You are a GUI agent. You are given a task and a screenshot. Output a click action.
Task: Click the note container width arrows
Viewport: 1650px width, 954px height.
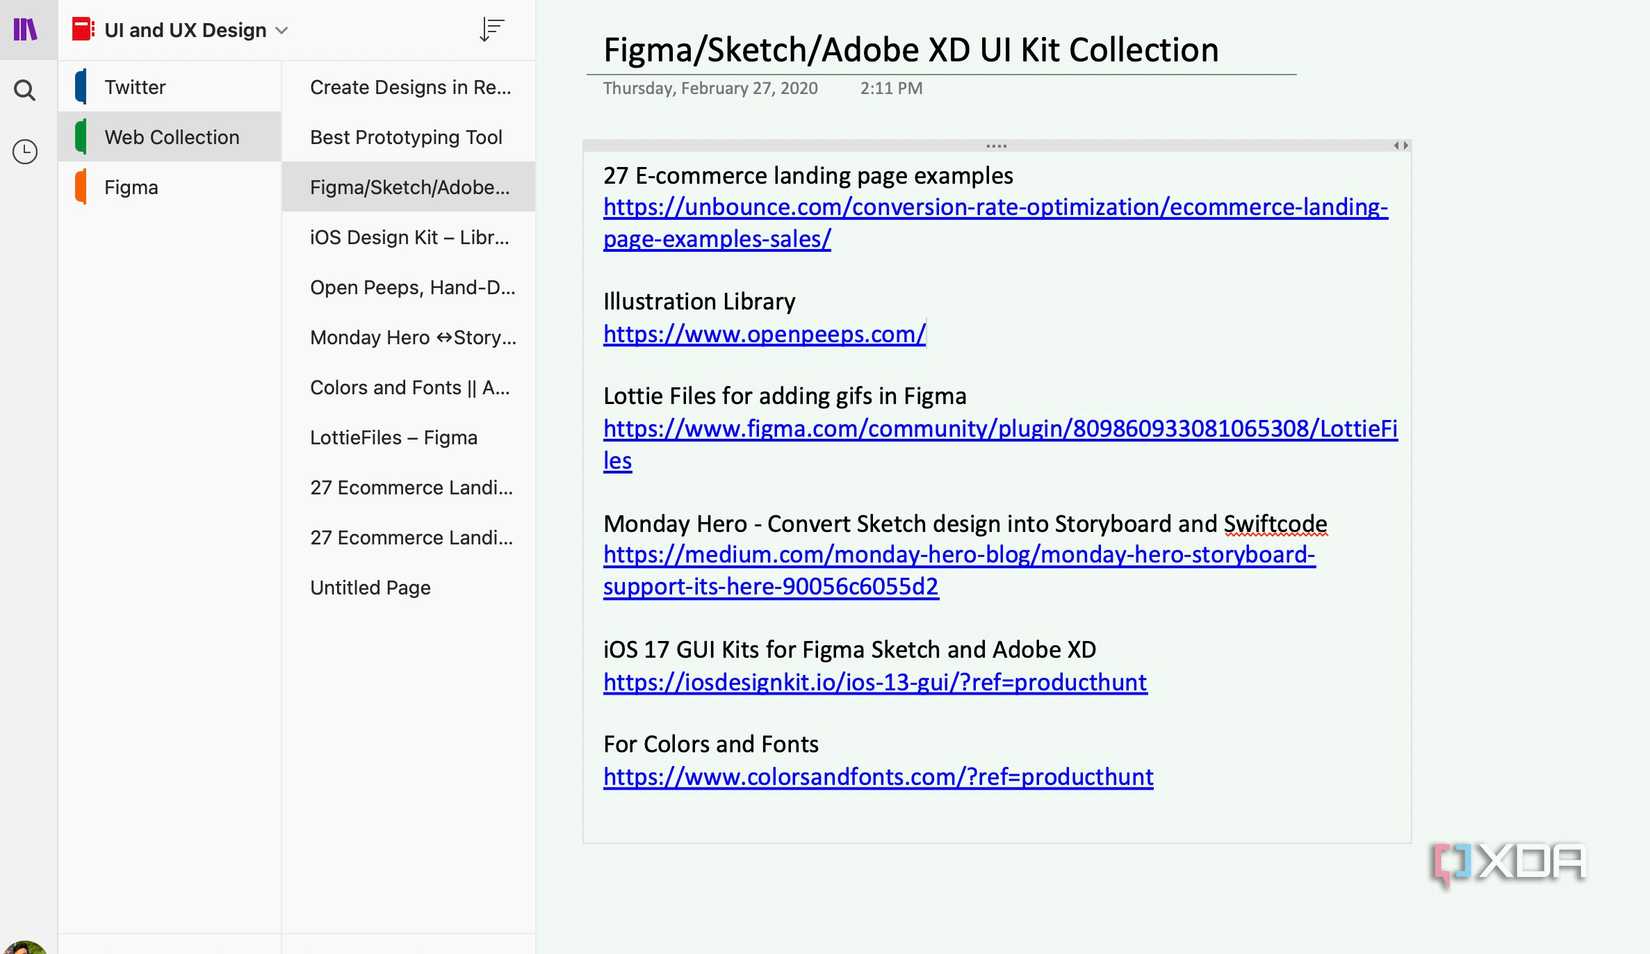1401,145
